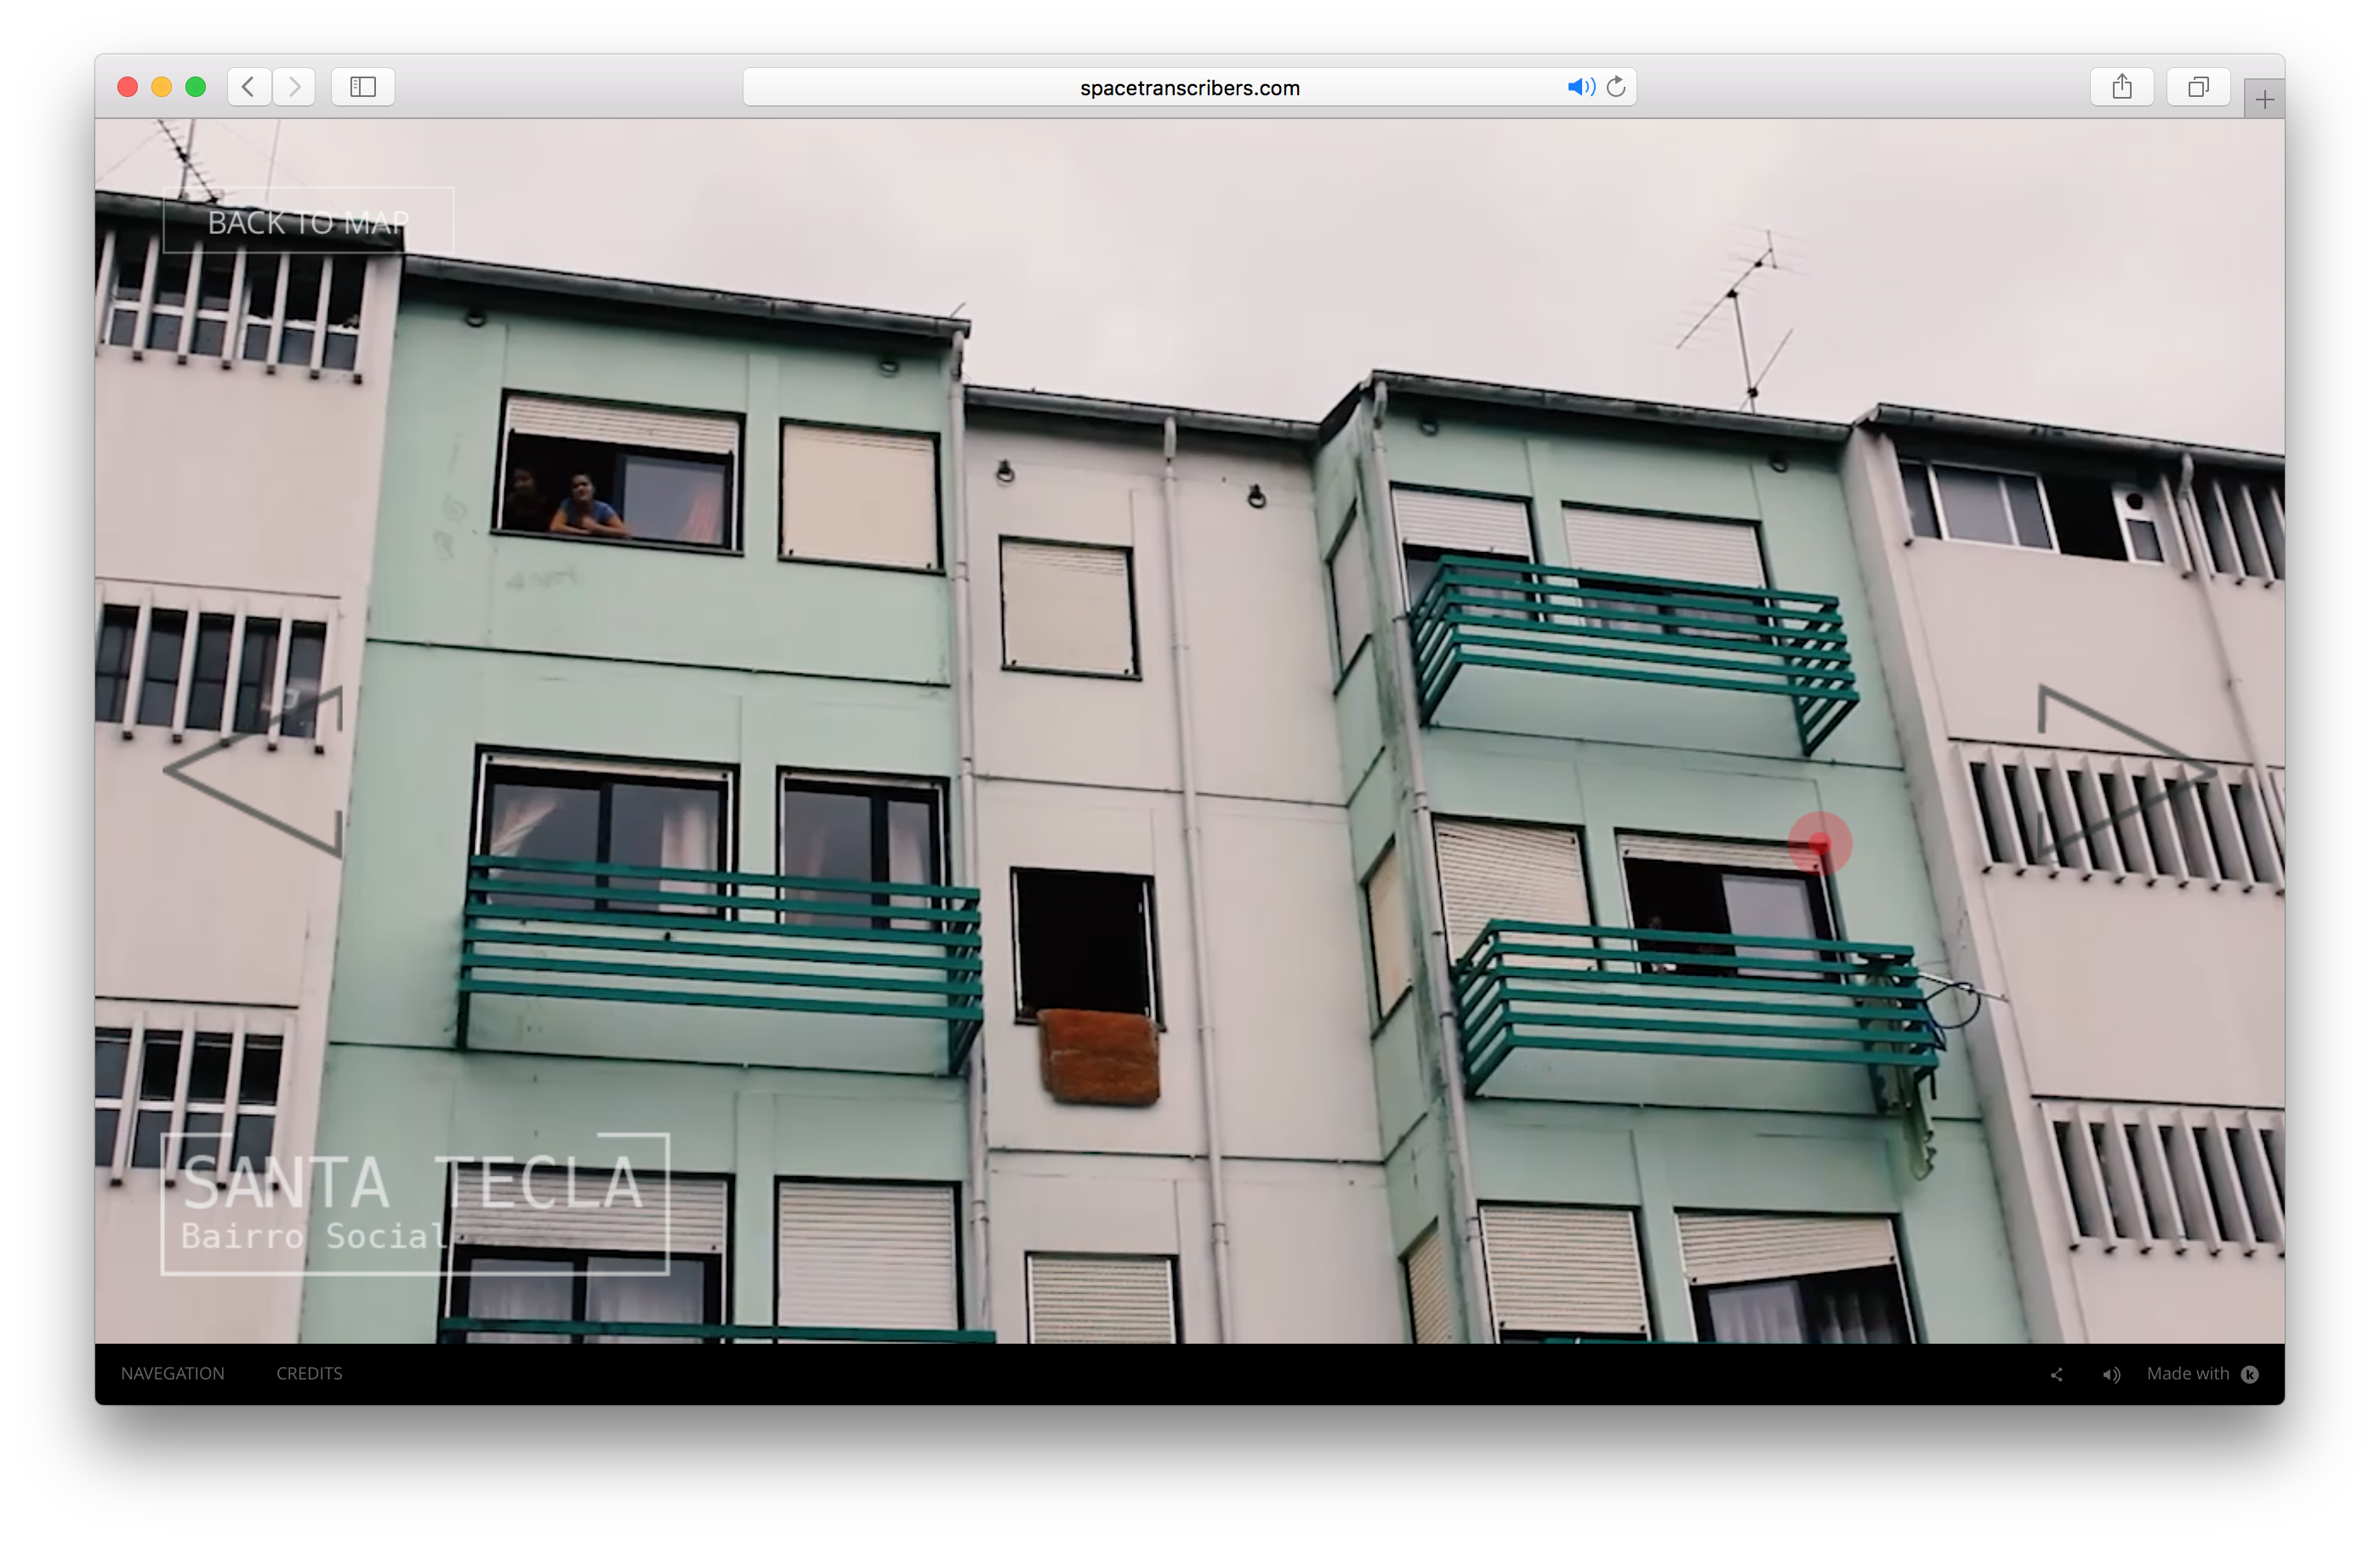Click the Safari back arrow button

tap(248, 87)
